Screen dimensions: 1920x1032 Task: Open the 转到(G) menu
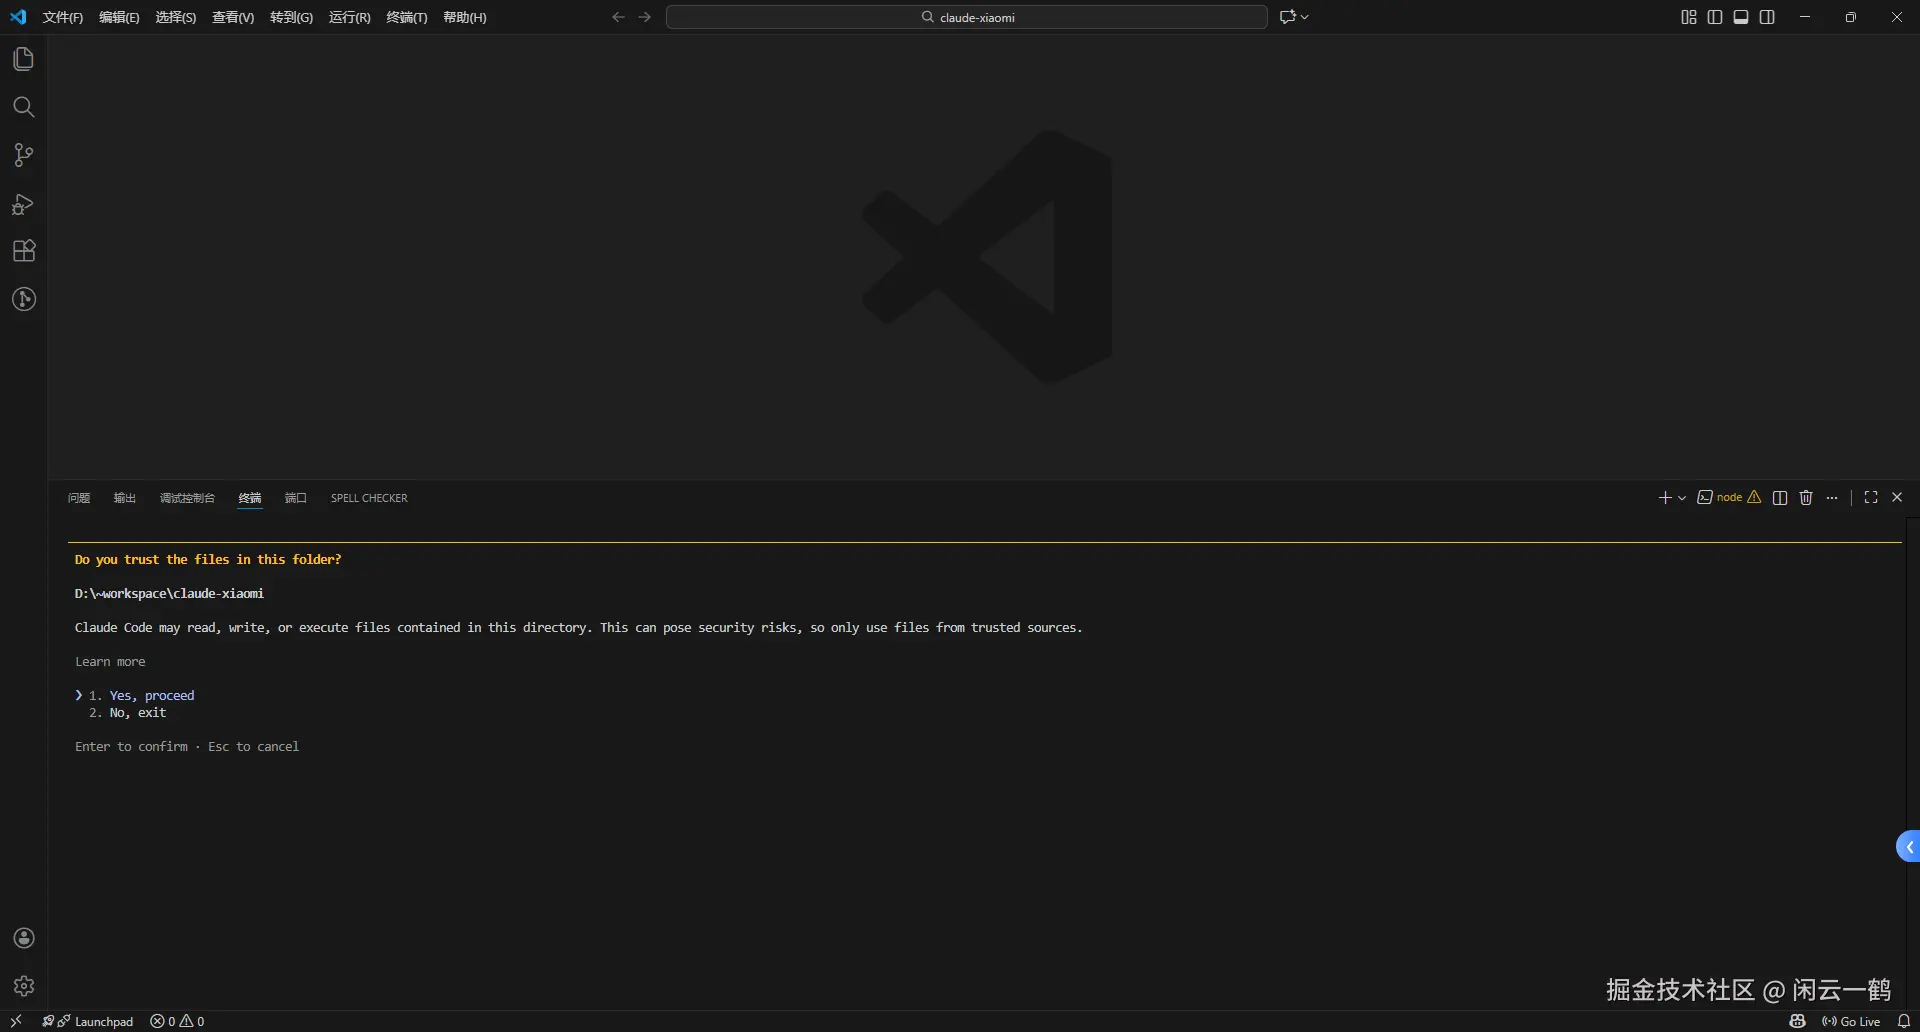point(291,17)
